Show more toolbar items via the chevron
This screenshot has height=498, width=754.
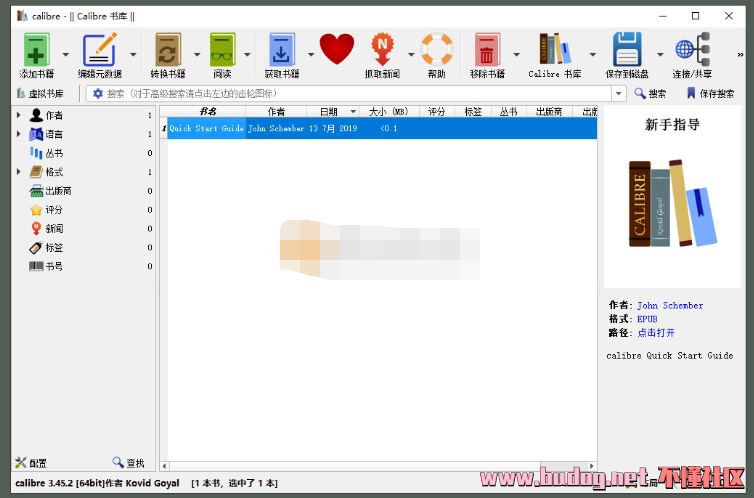(x=741, y=55)
